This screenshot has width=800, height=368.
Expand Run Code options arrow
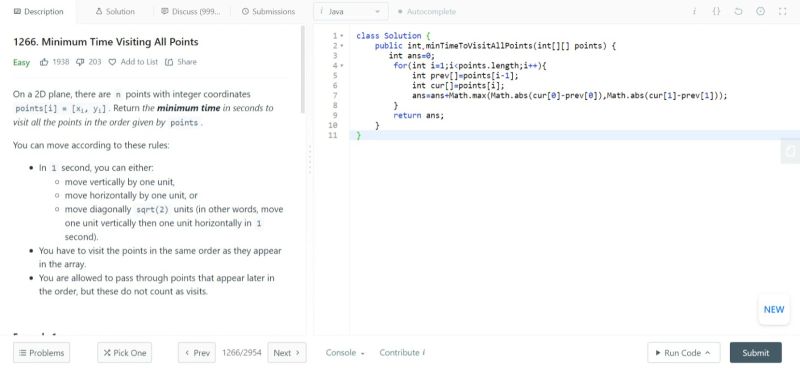(x=707, y=353)
